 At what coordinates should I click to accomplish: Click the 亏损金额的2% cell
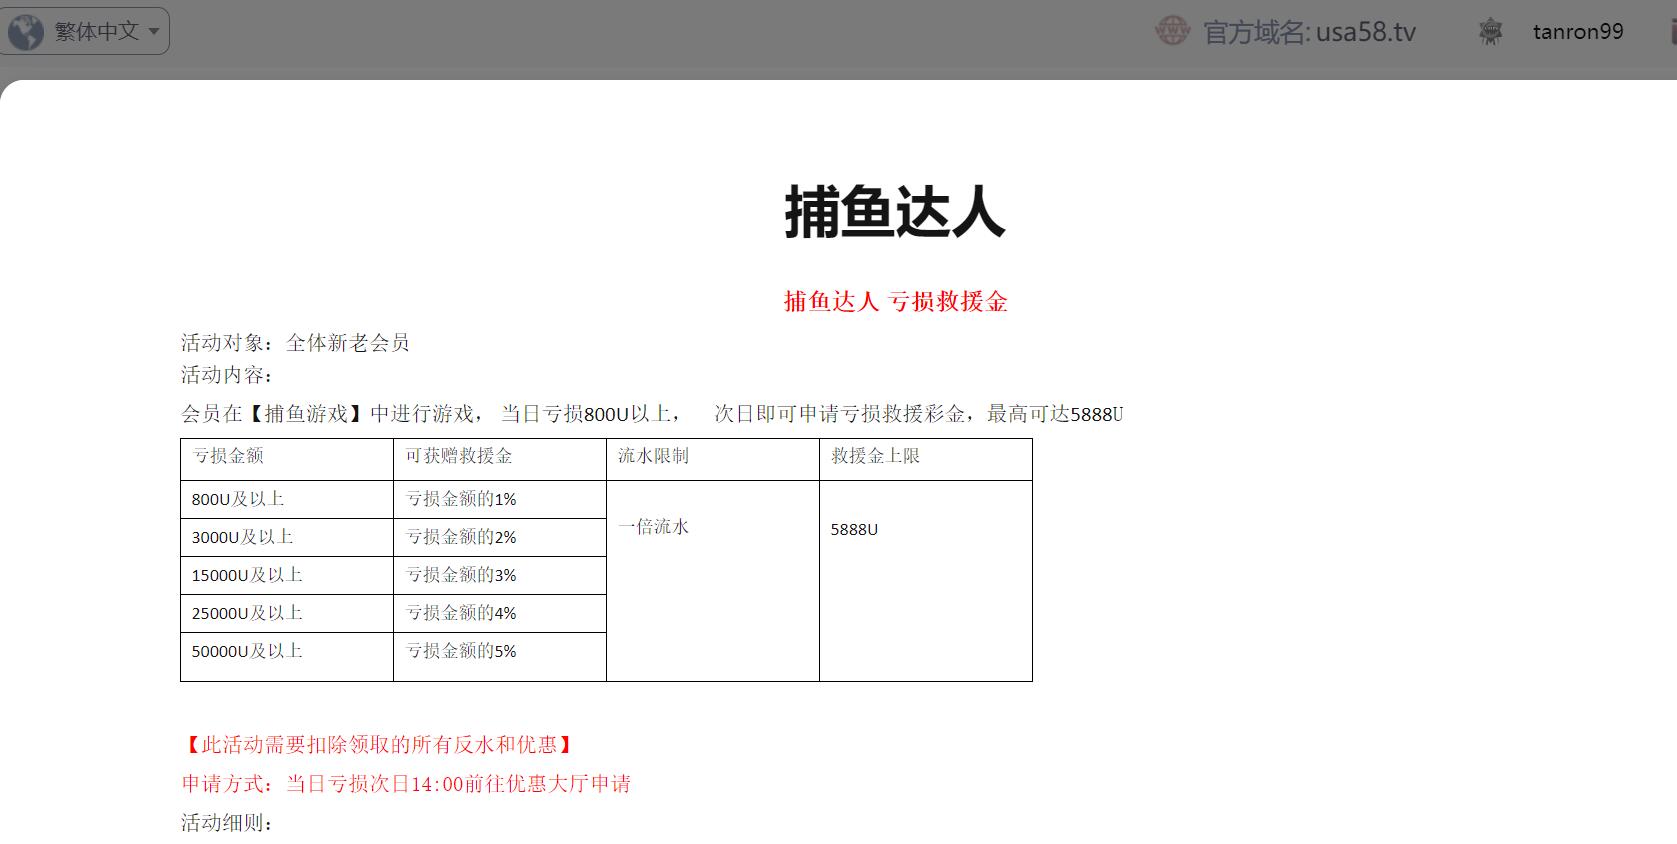tap(500, 537)
